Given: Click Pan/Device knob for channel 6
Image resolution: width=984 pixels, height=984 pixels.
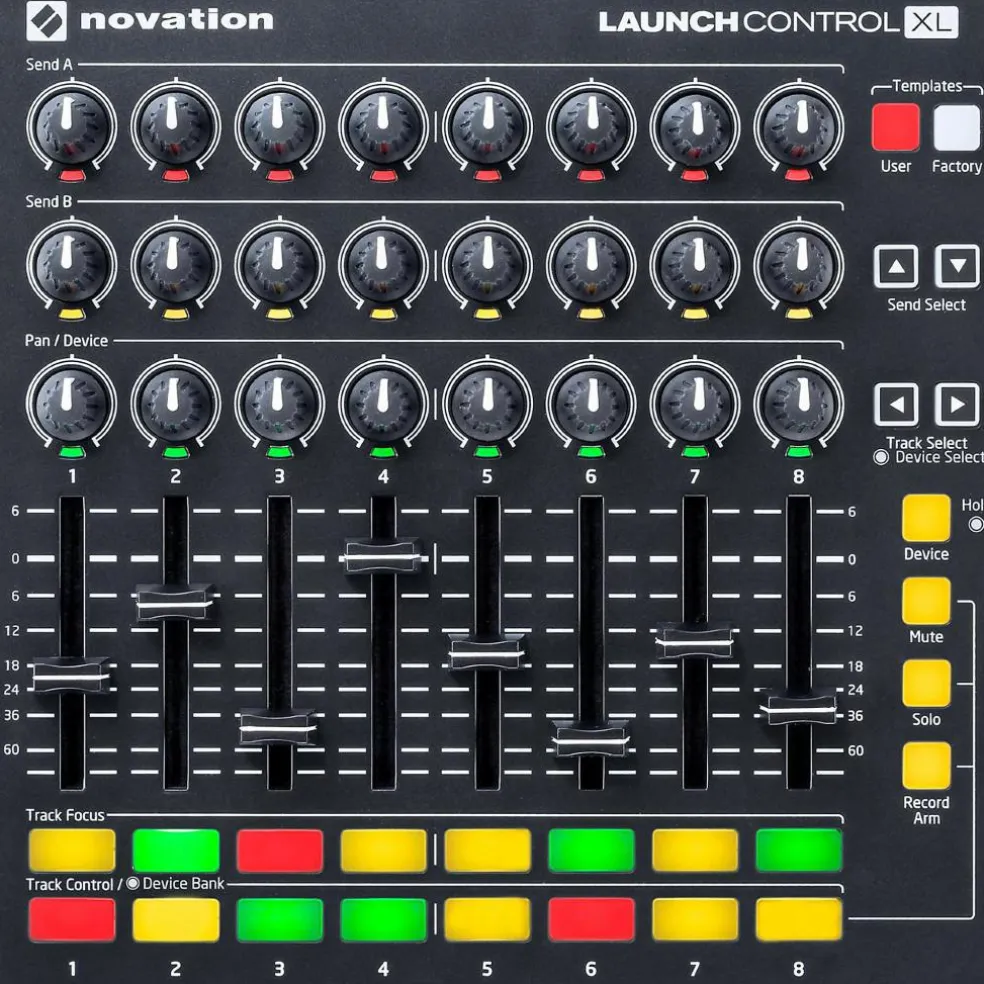Looking at the screenshot, I should pyautogui.click(x=591, y=404).
